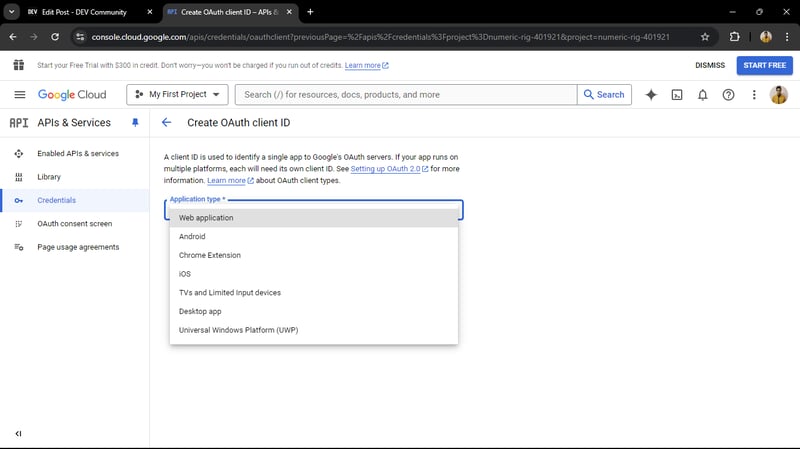Focus the resources search field
Image resolution: width=800 pixels, height=449 pixels.
pyautogui.click(x=406, y=94)
